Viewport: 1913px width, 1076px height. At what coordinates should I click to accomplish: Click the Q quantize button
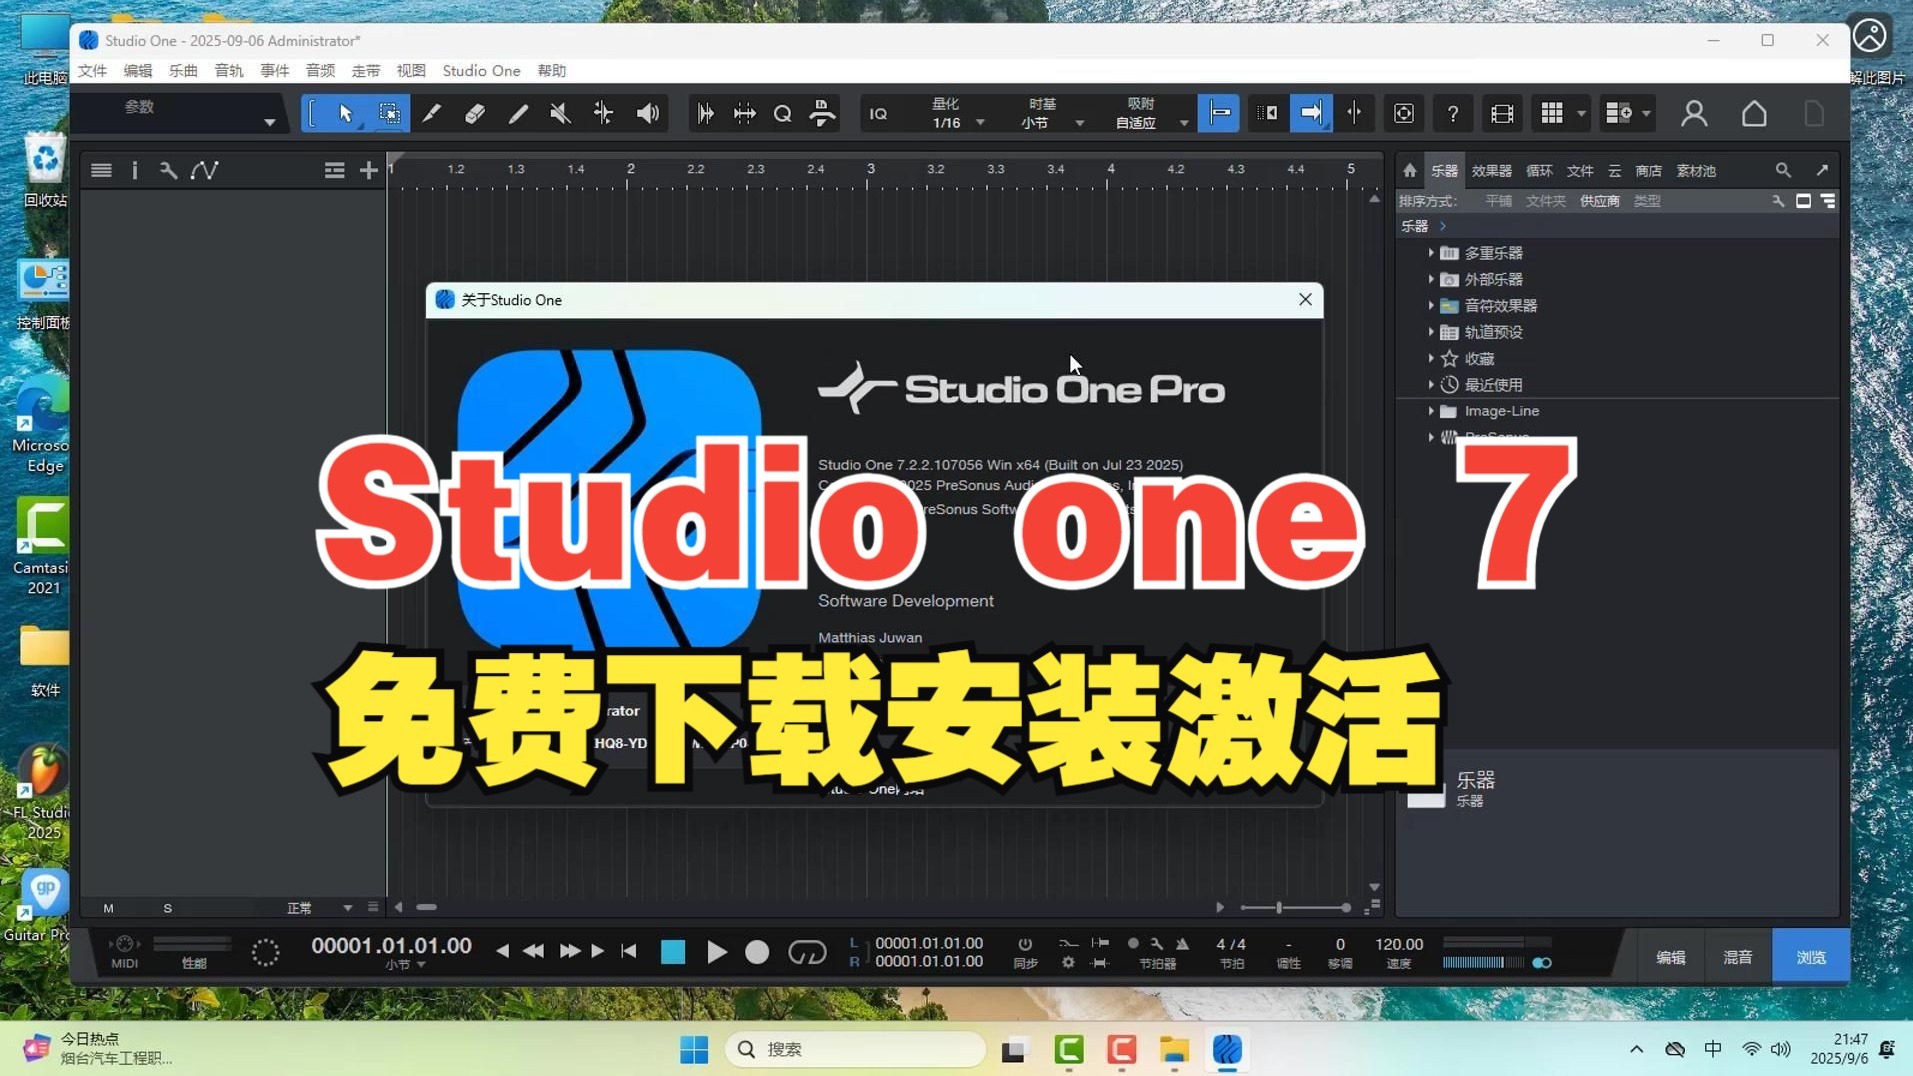783,114
